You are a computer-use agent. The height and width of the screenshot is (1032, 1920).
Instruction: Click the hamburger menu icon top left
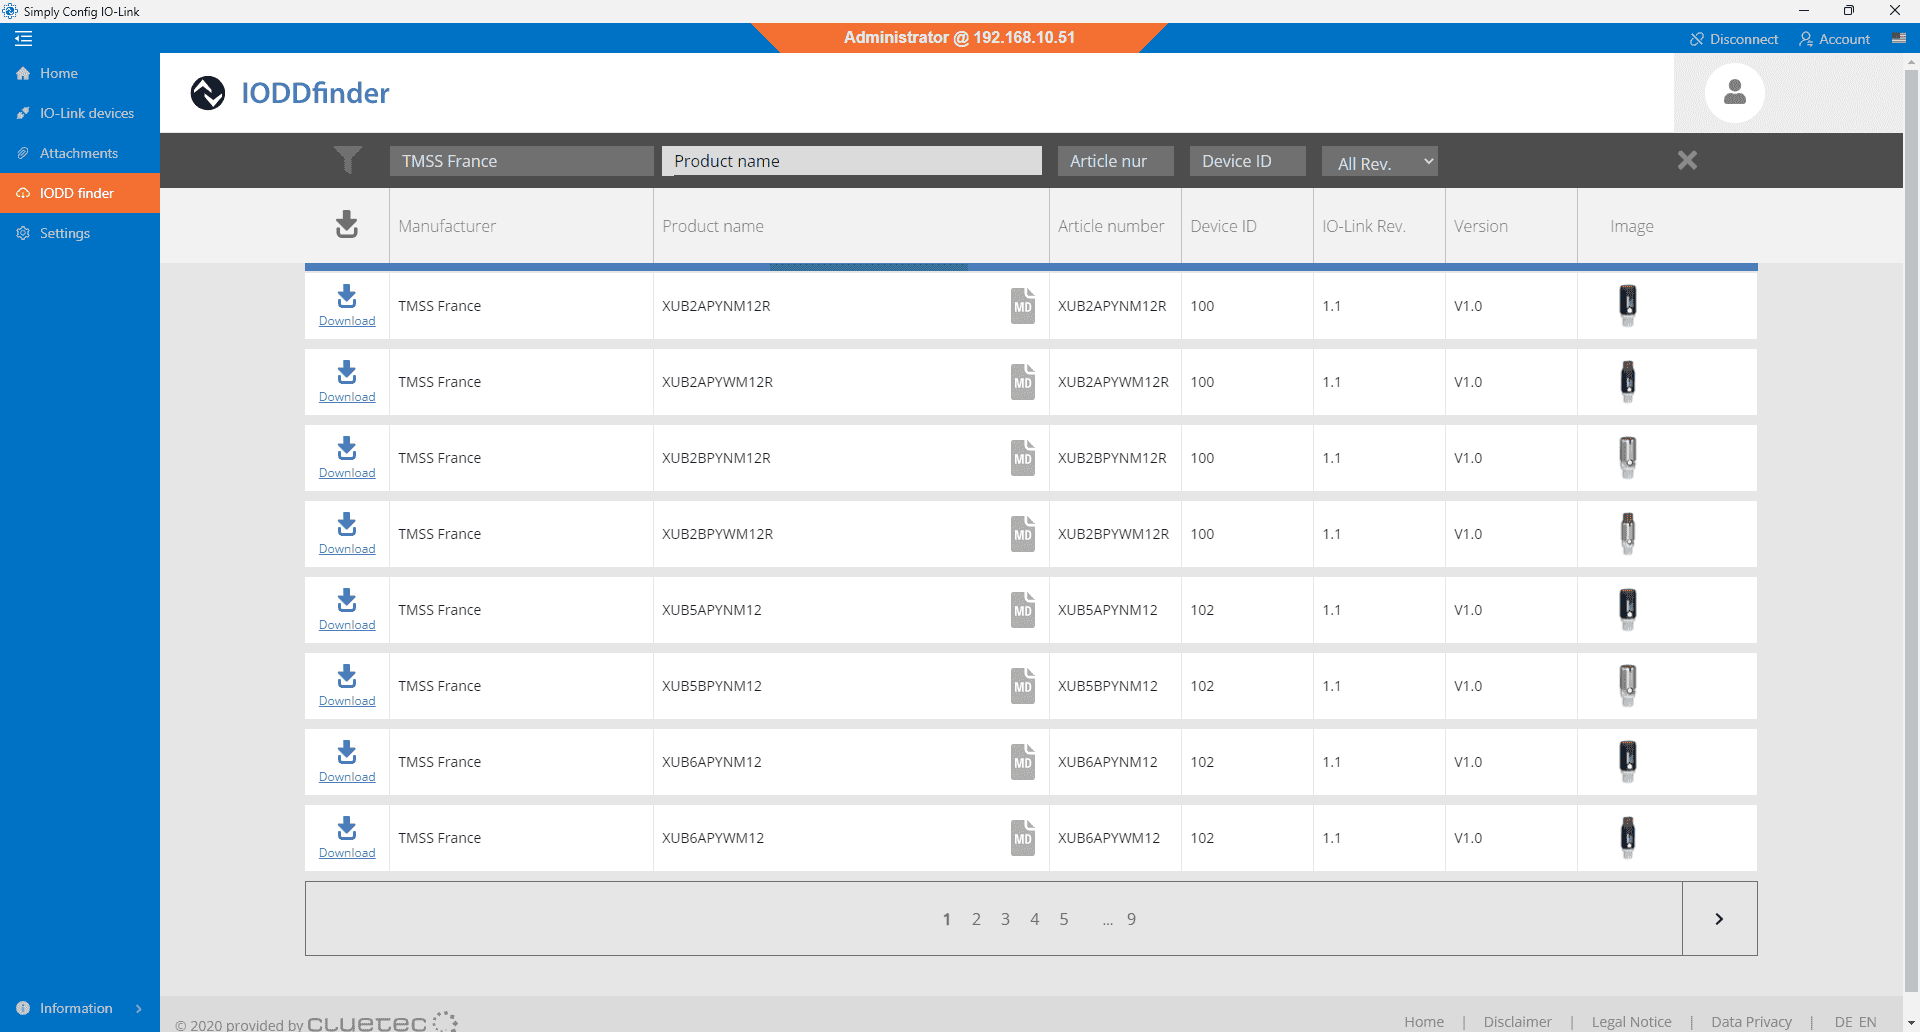coord(23,39)
